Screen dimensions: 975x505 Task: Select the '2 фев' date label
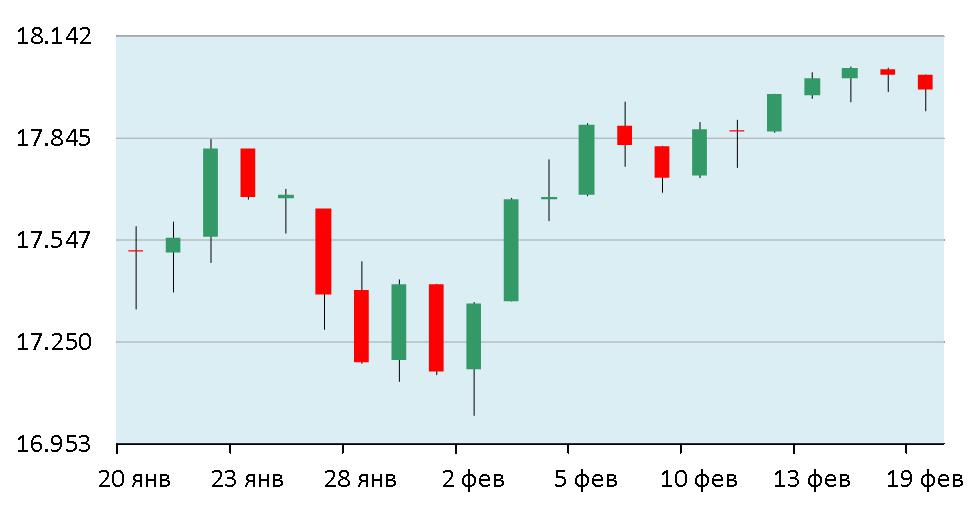point(472,479)
